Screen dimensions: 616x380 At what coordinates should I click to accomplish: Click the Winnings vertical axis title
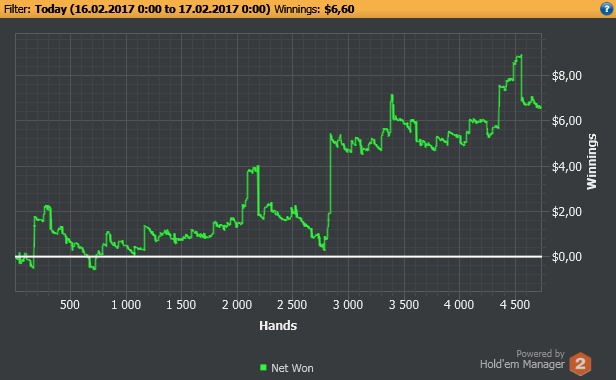[x=591, y=162]
